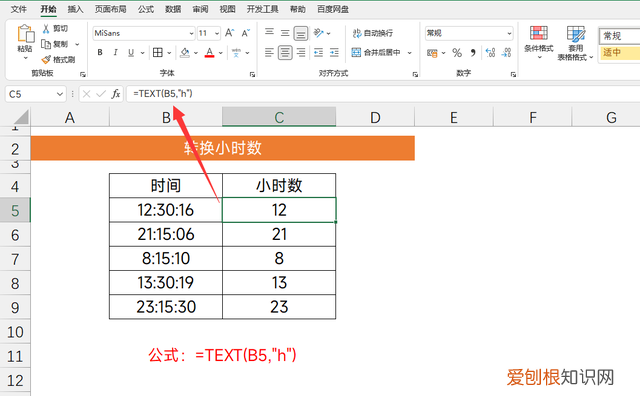Apply comma style

[x=473, y=53]
